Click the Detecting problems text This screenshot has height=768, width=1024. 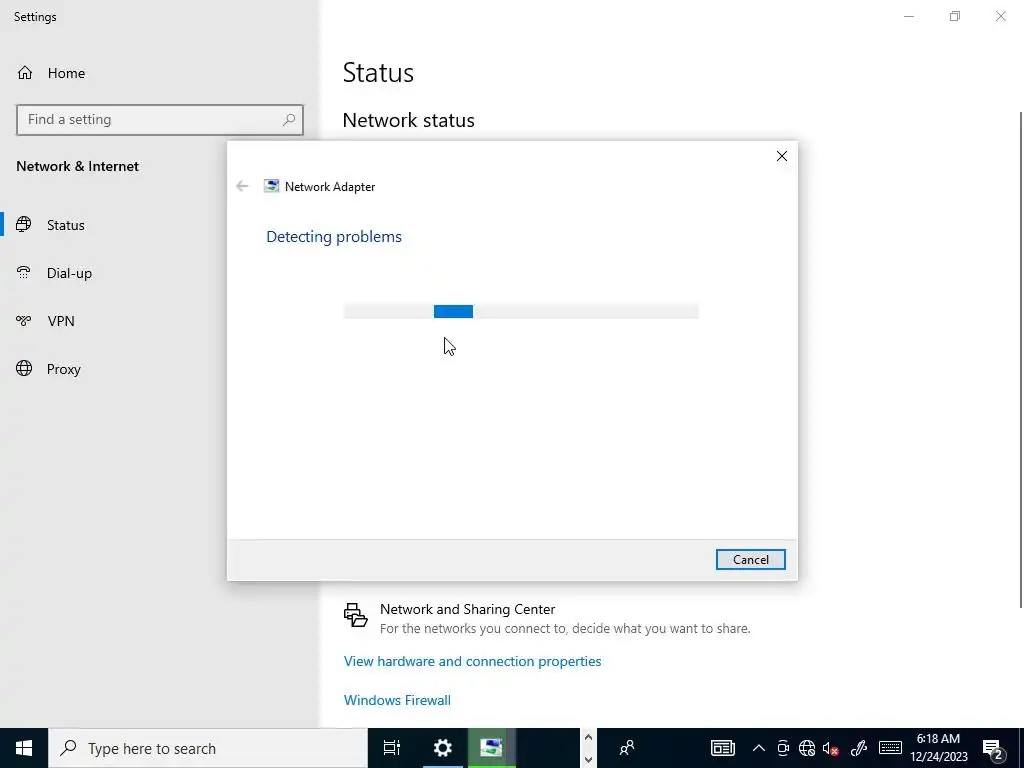(x=334, y=237)
